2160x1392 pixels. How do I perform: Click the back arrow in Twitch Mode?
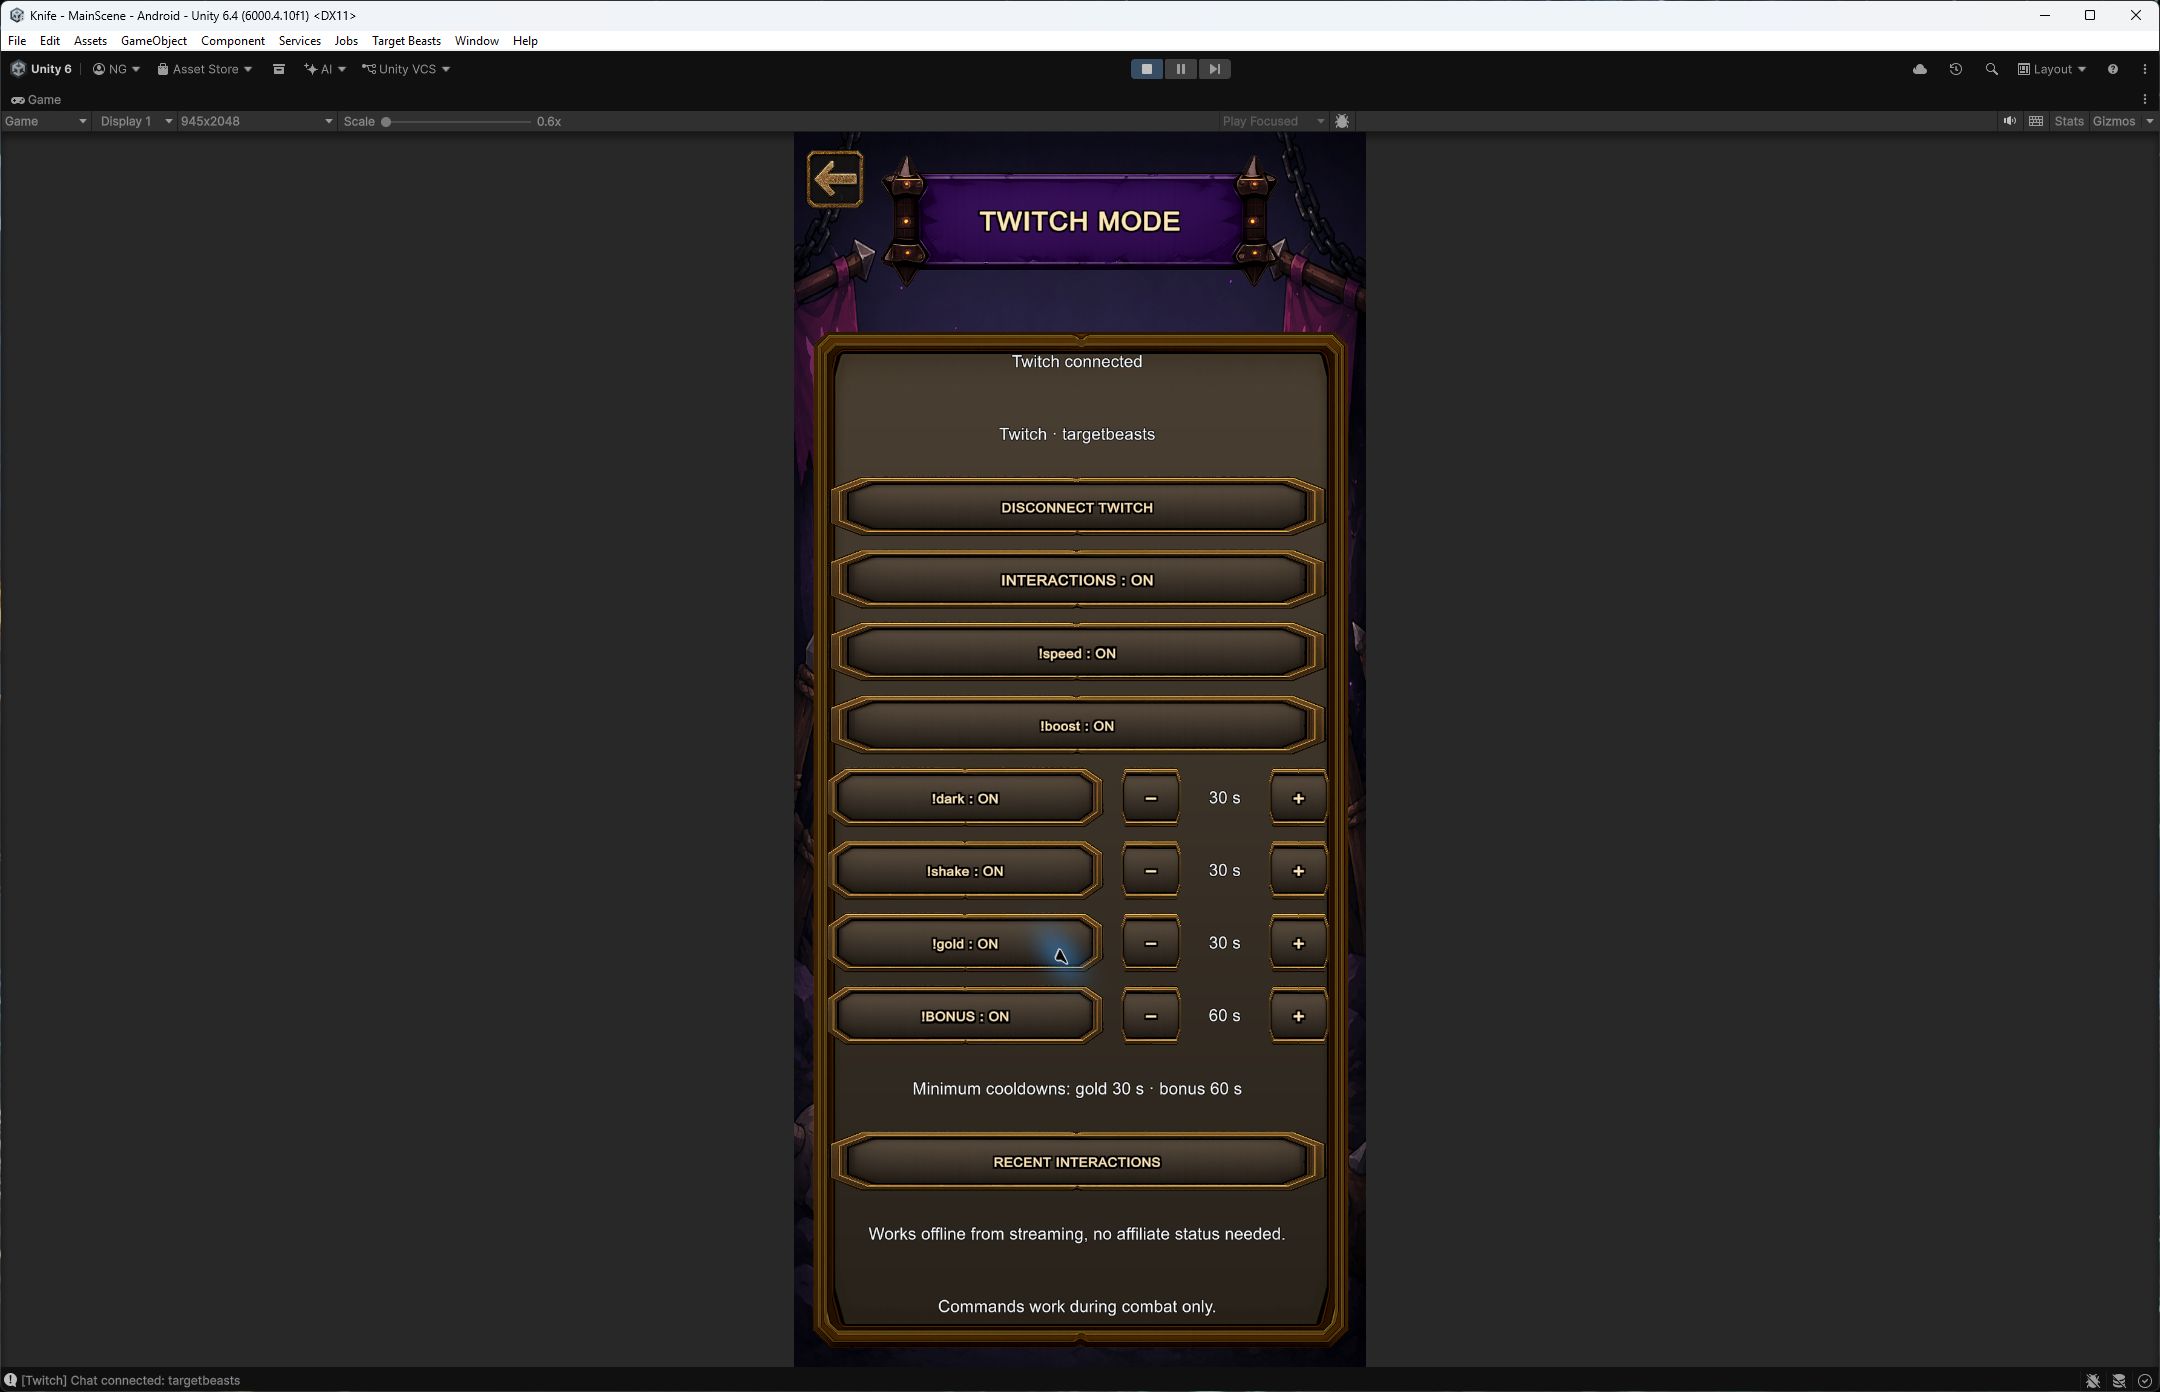[x=835, y=180]
